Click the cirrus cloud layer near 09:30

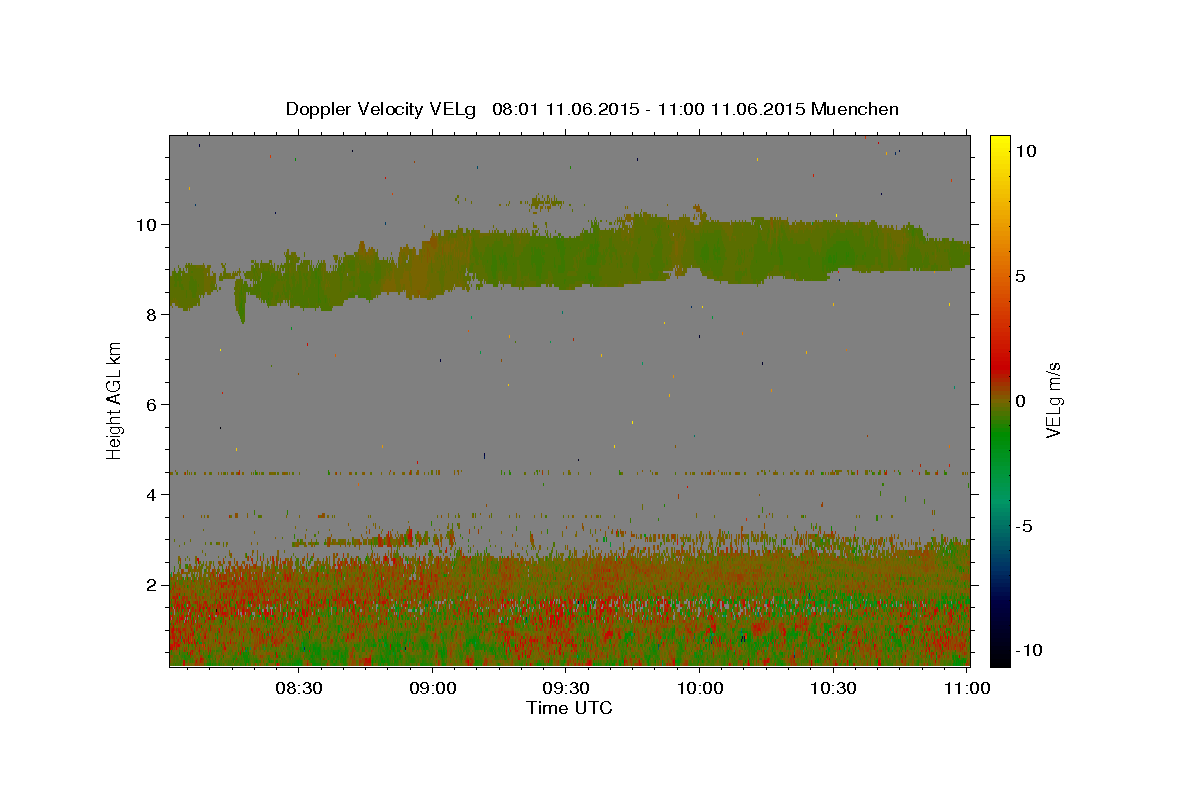(x=565, y=260)
